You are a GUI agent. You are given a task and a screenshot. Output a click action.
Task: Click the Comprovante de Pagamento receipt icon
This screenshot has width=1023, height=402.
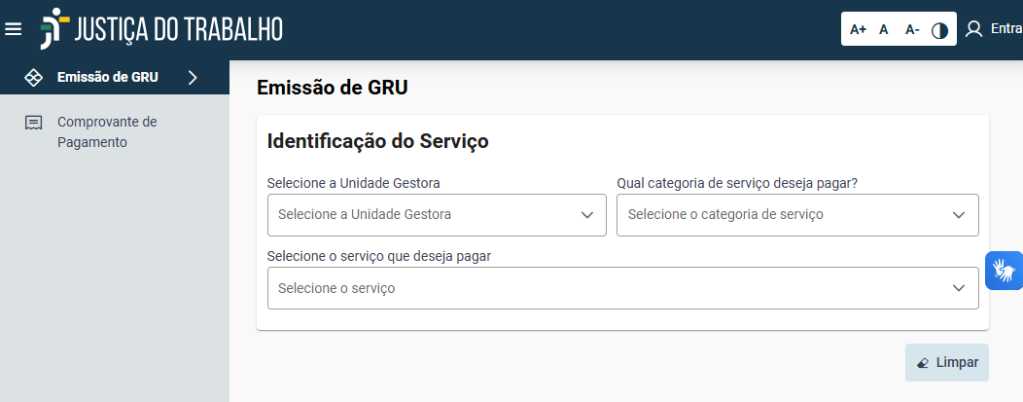(x=33, y=123)
